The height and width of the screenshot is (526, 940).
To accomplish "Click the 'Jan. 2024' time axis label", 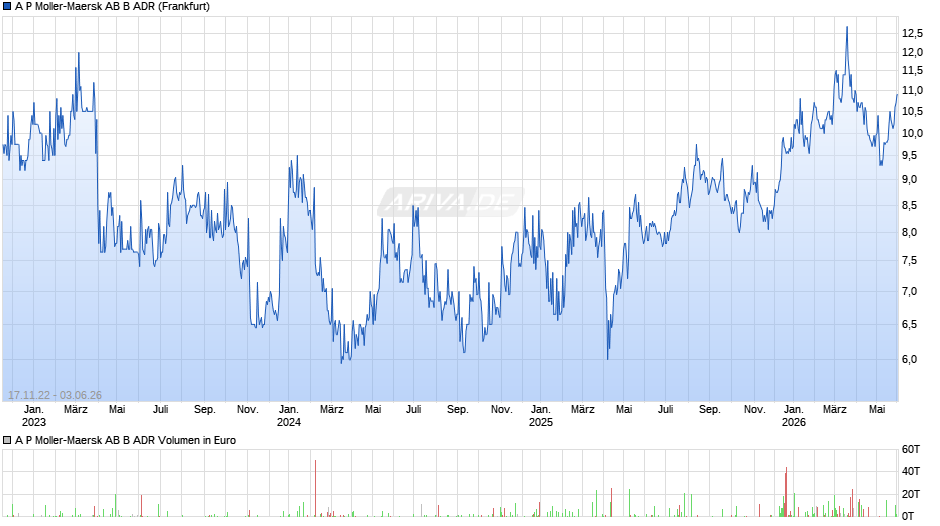I will [288, 416].
